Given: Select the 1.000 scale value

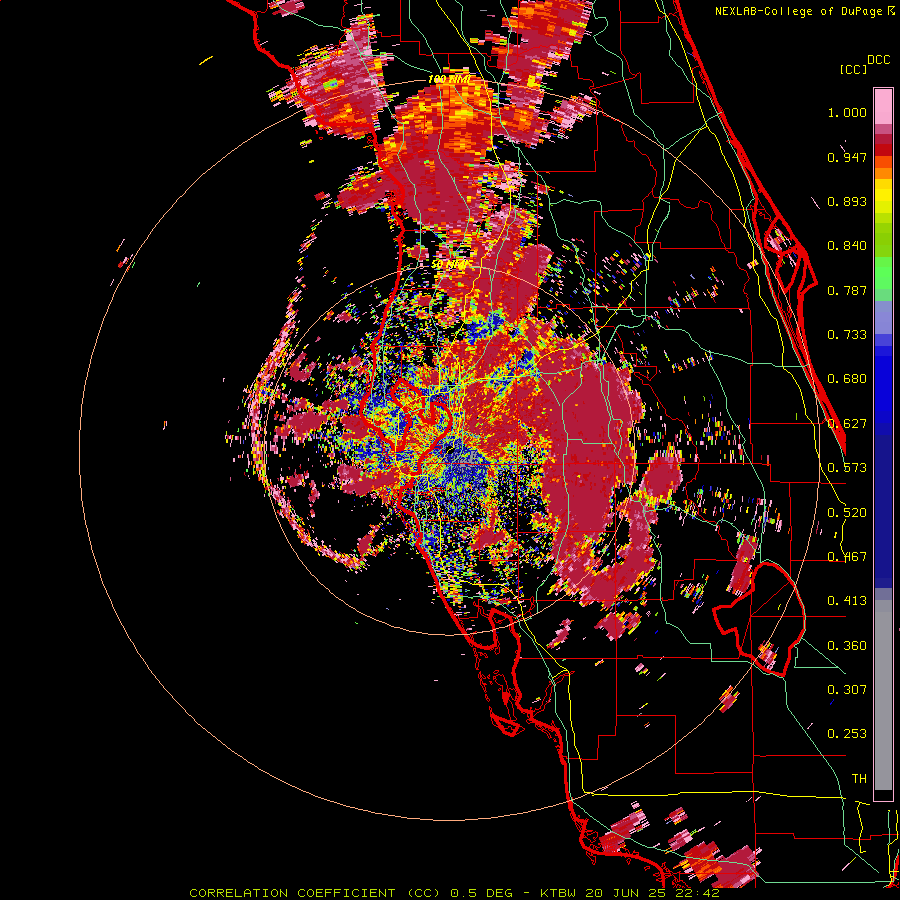Looking at the screenshot, I should 847,112.
